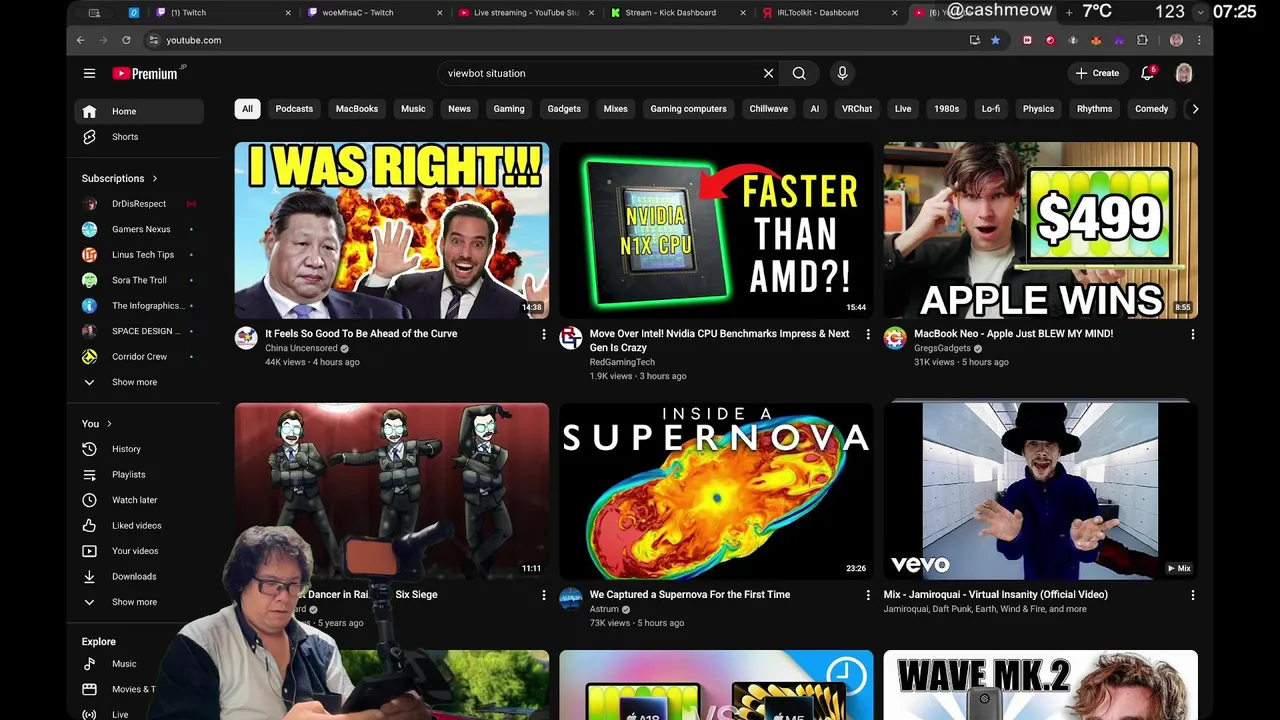Open options for 'It Feels So Good' video
Viewport: 1280px width, 720px height.
(x=544, y=334)
